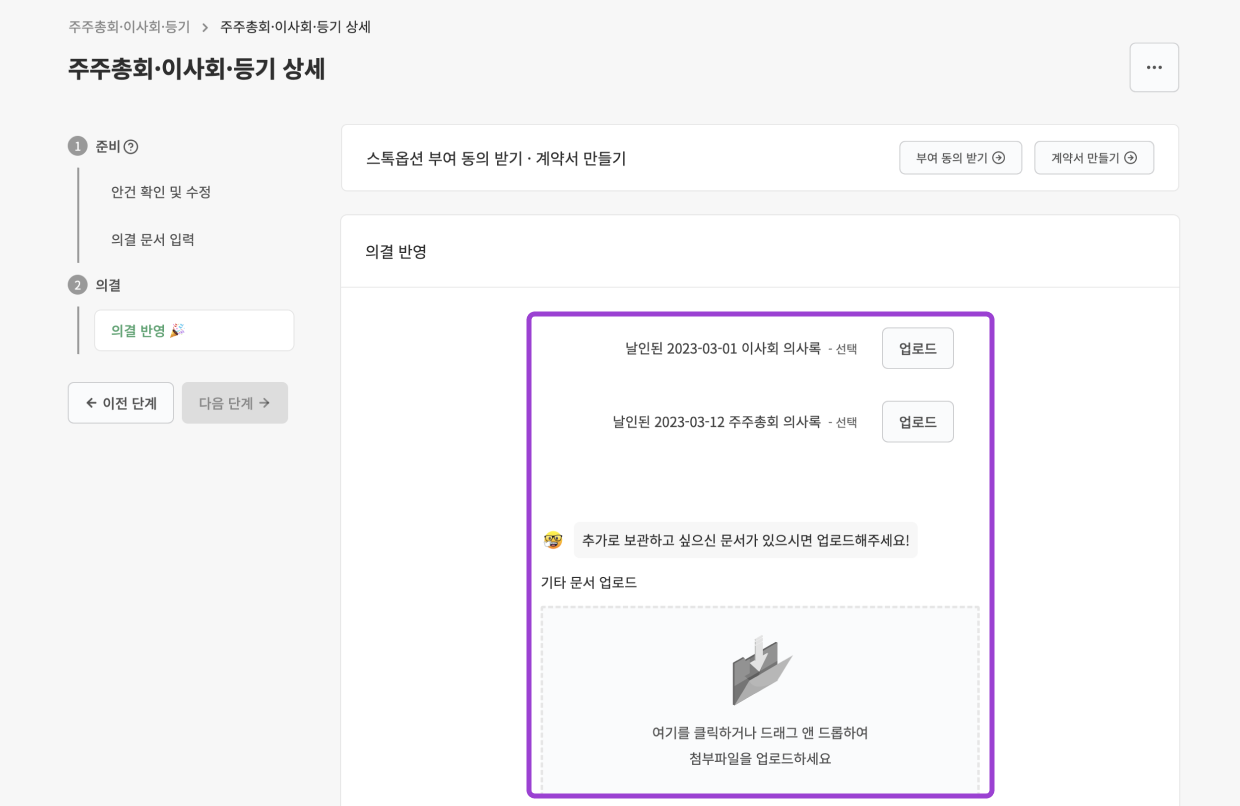Viewport: 1240px width, 806px height.
Task: Navigate via the 주주총회·이사회·등기 breadcrumb link
Action: pyautogui.click(x=127, y=26)
